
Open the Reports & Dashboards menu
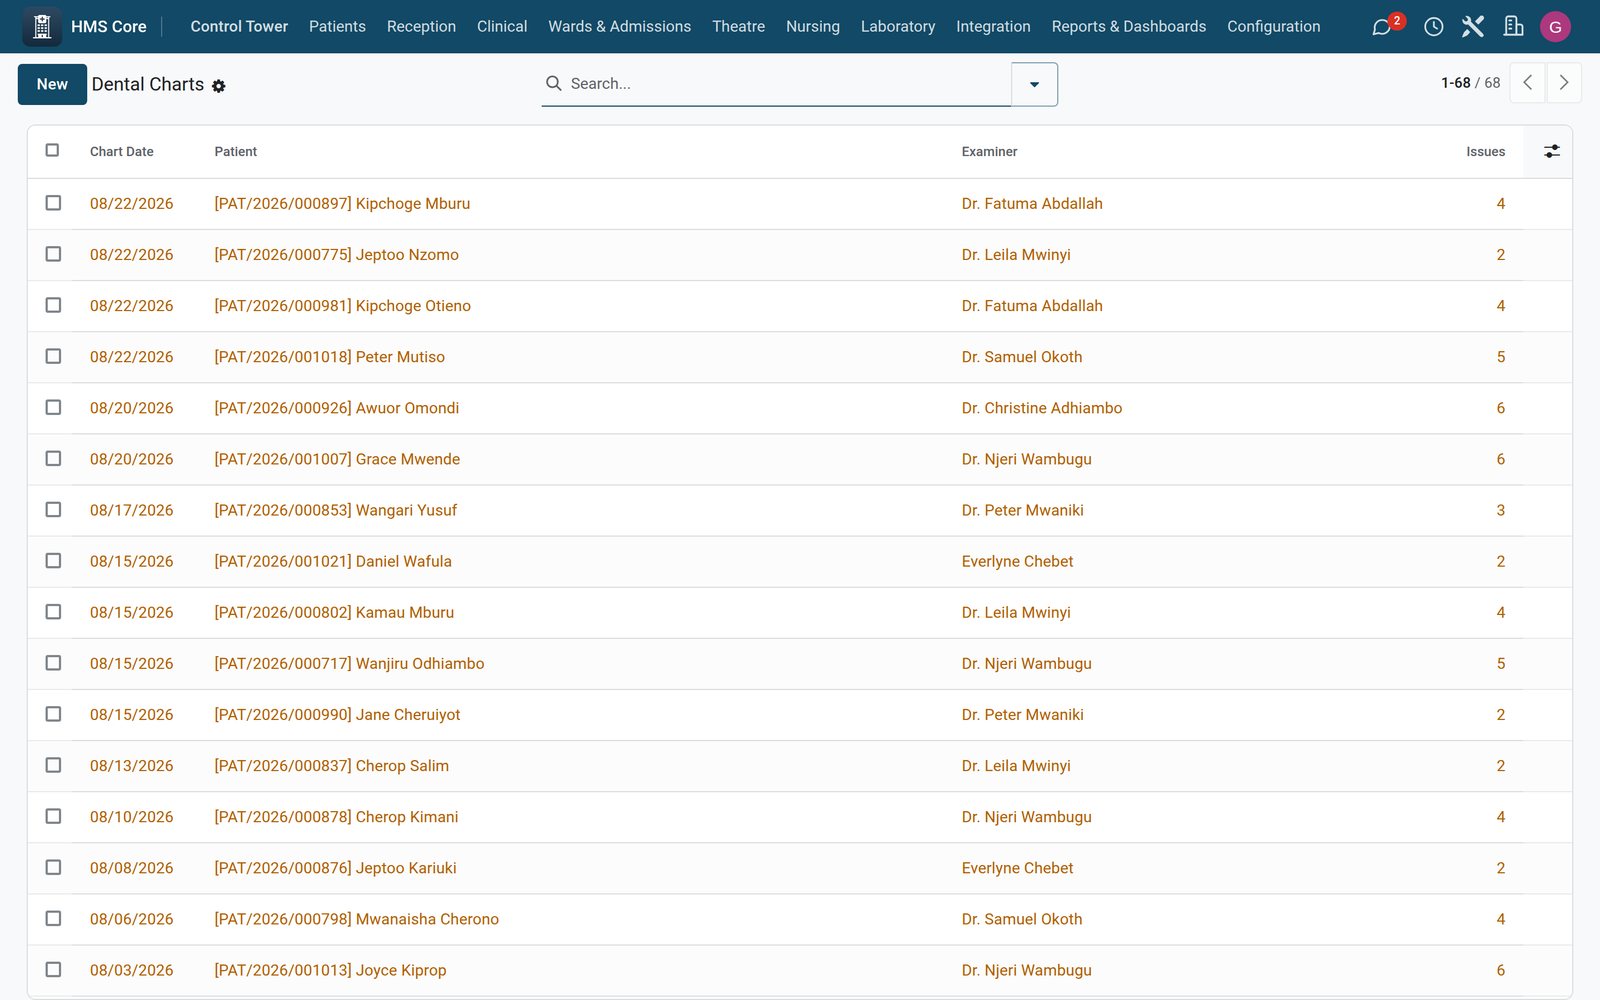[1128, 27]
